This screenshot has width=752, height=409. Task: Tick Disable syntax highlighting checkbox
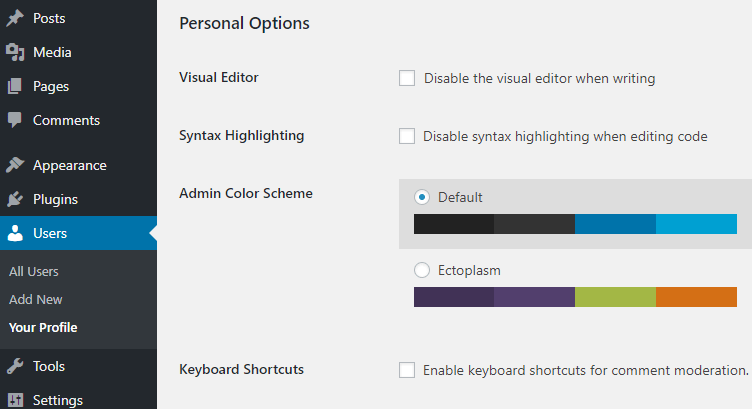pos(407,136)
